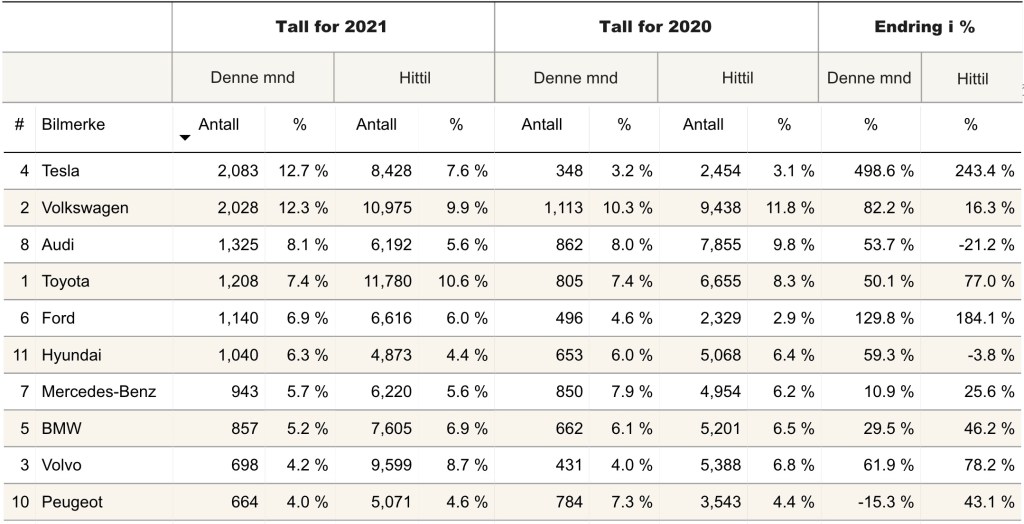
Task: Click the Mercedes-Benz brand cell
Action: [98, 392]
